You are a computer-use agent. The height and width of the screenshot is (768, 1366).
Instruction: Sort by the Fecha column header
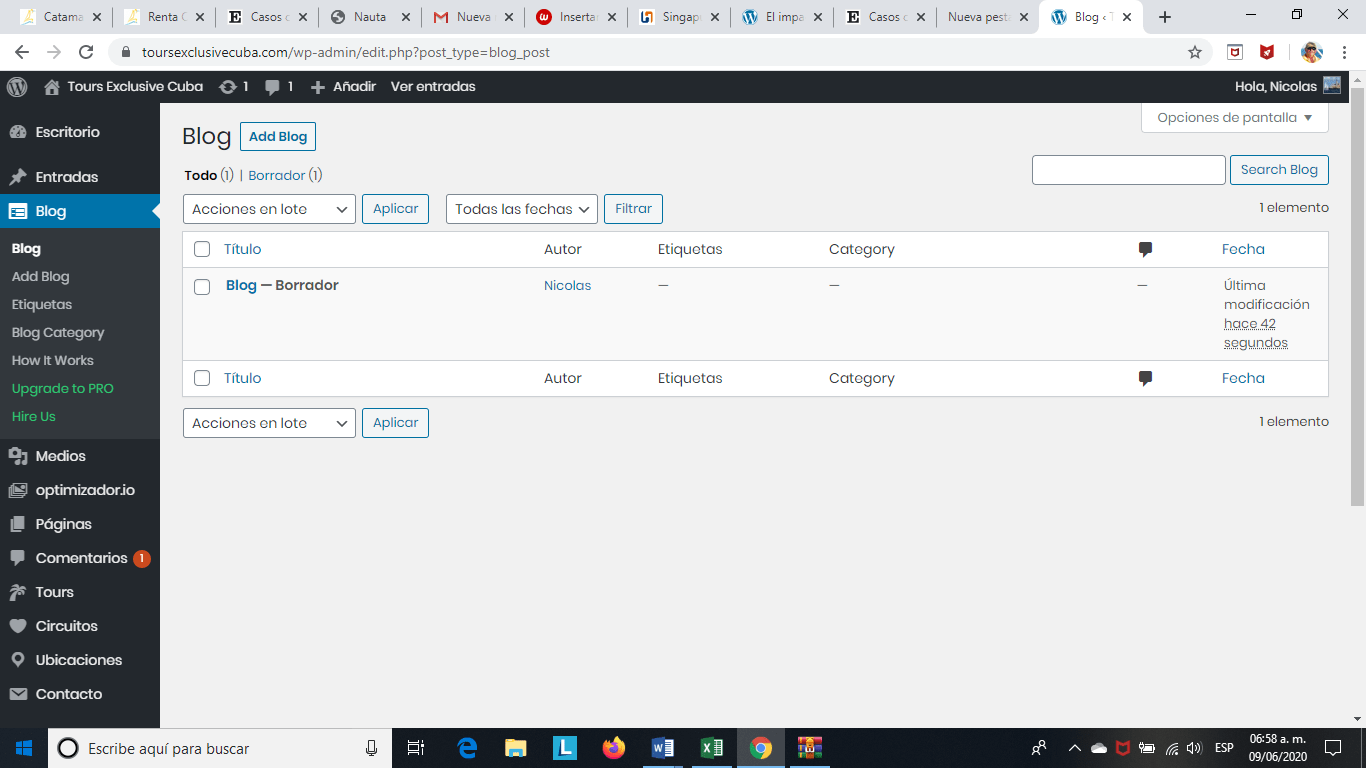pos(1243,250)
